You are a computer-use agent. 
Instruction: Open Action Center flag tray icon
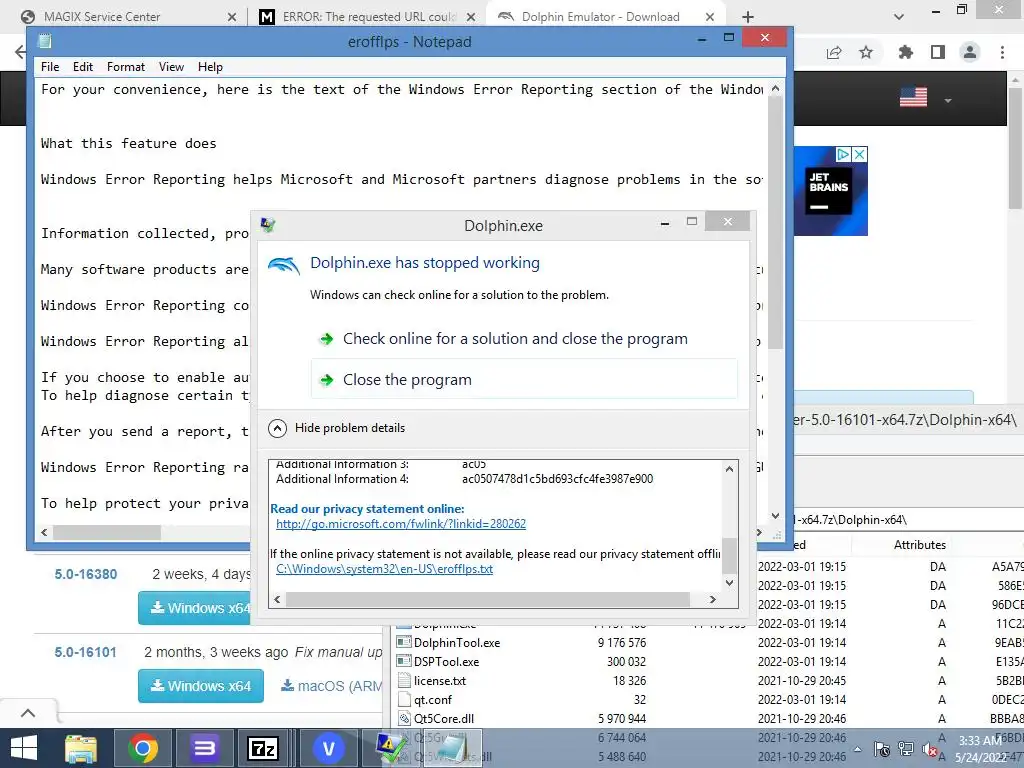tap(882, 749)
